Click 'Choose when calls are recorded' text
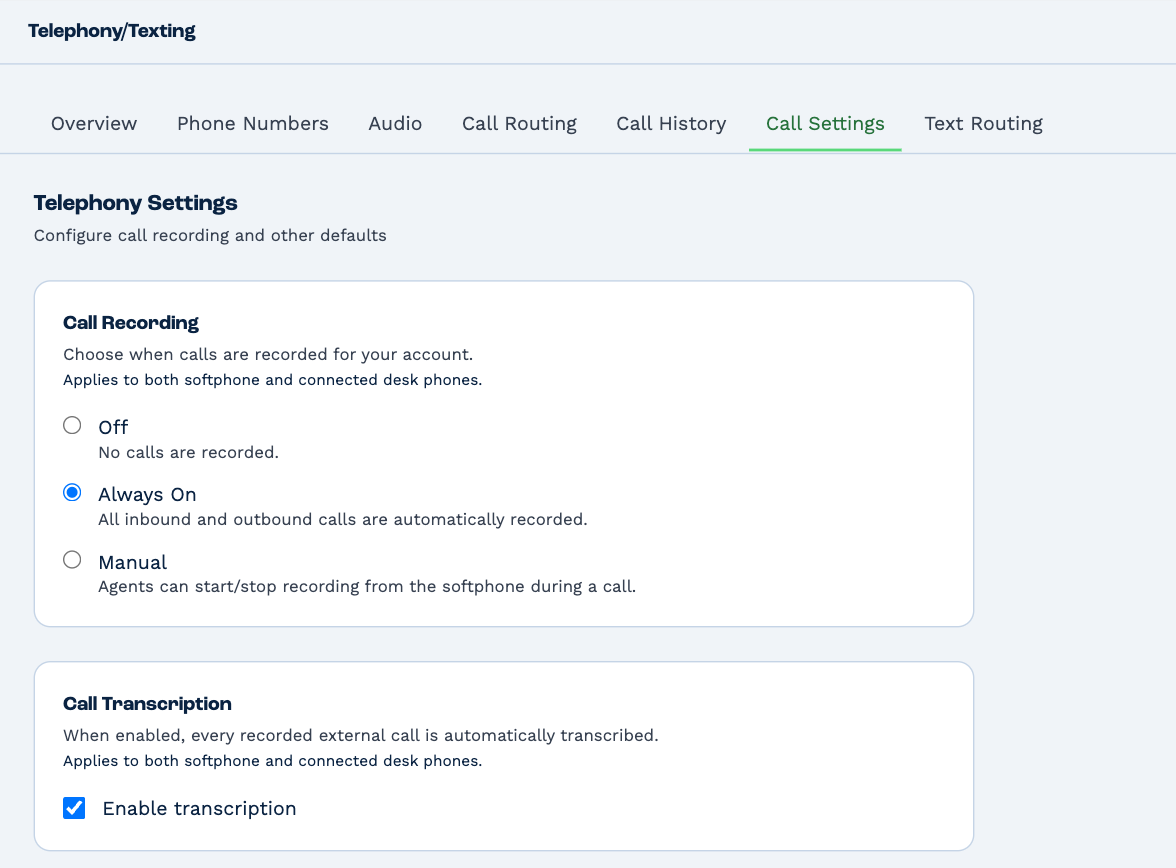Viewport: 1176px width, 868px height. click(x=268, y=354)
